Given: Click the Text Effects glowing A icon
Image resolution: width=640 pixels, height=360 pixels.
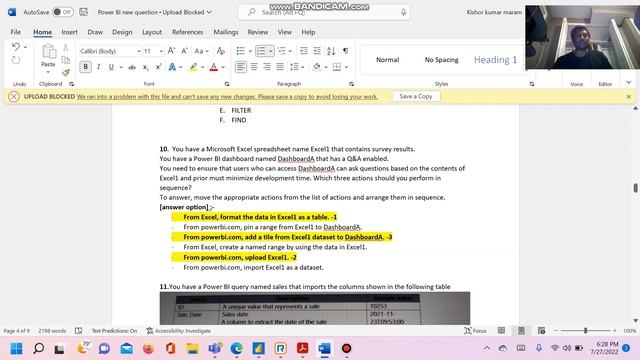Looking at the screenshot, I should (x=172, y=67).
